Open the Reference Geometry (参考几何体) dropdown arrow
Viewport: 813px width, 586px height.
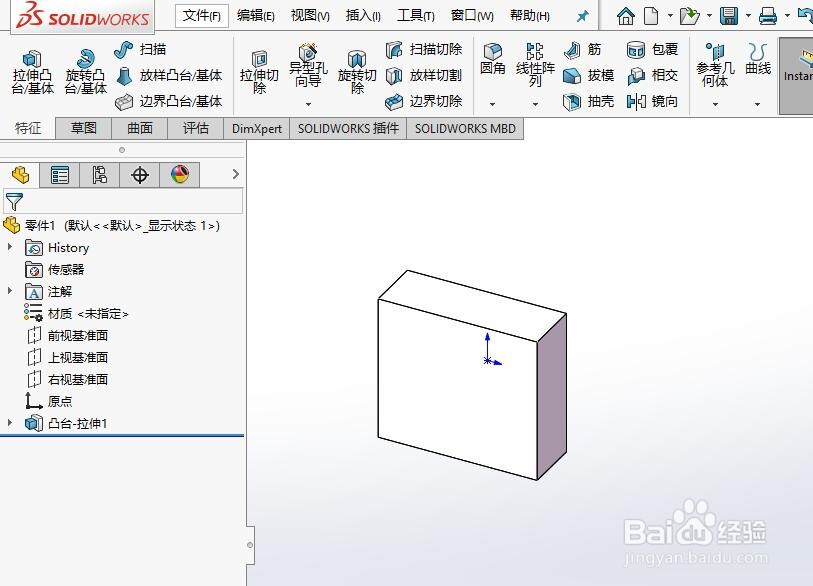tap(716, 104)
